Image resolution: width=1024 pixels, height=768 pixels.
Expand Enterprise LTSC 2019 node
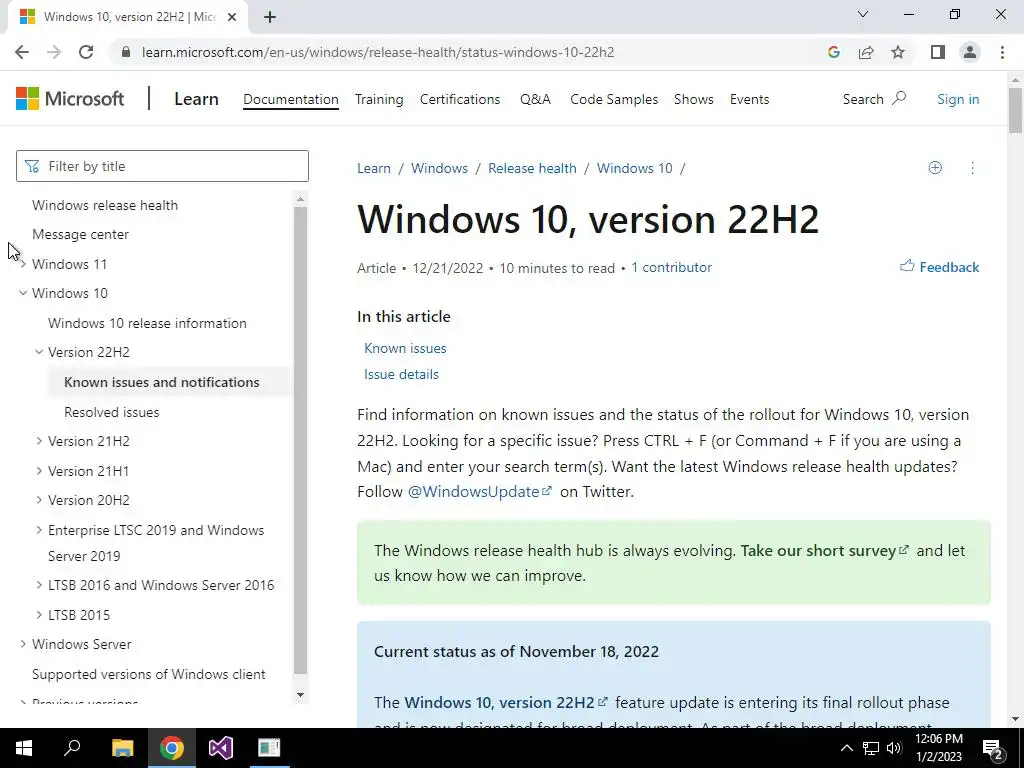(39, 530)
